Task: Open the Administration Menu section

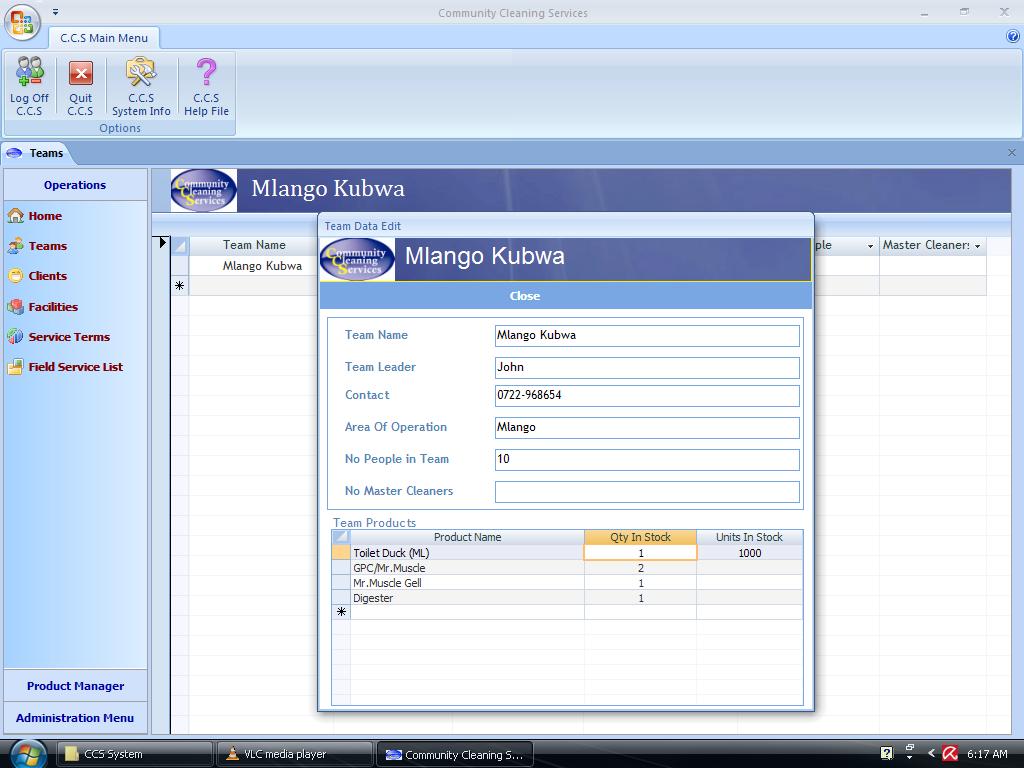Action: (x=75, y=718)
